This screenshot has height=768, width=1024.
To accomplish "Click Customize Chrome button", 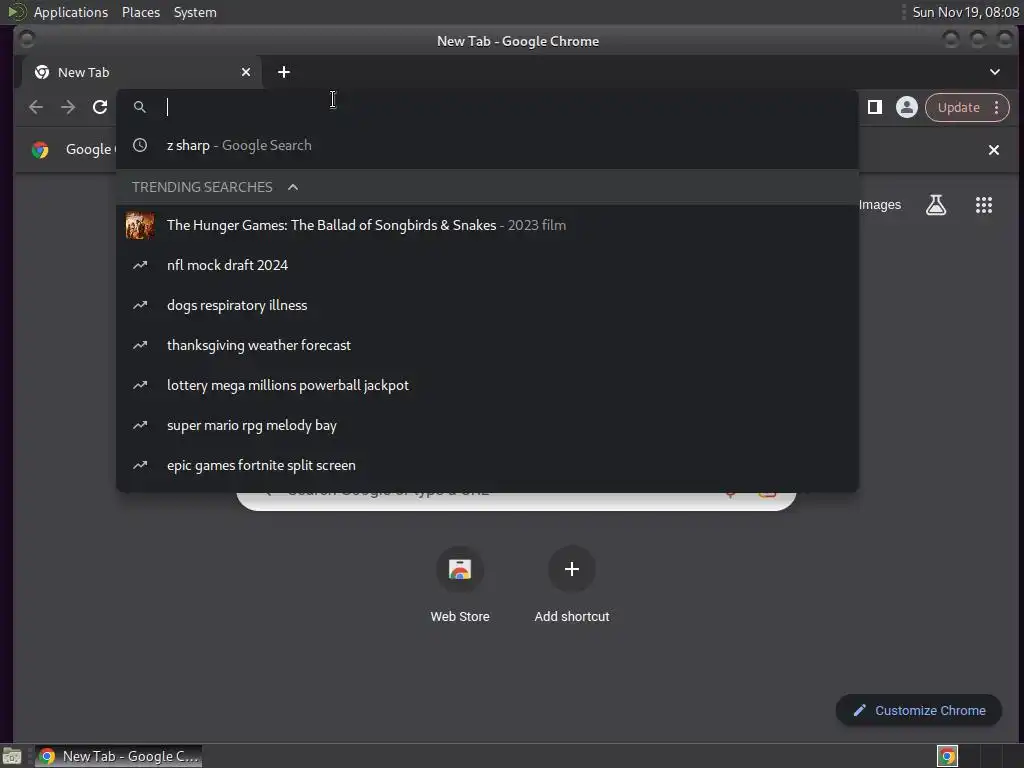I will pyautogui.click(x=919, y=711).
